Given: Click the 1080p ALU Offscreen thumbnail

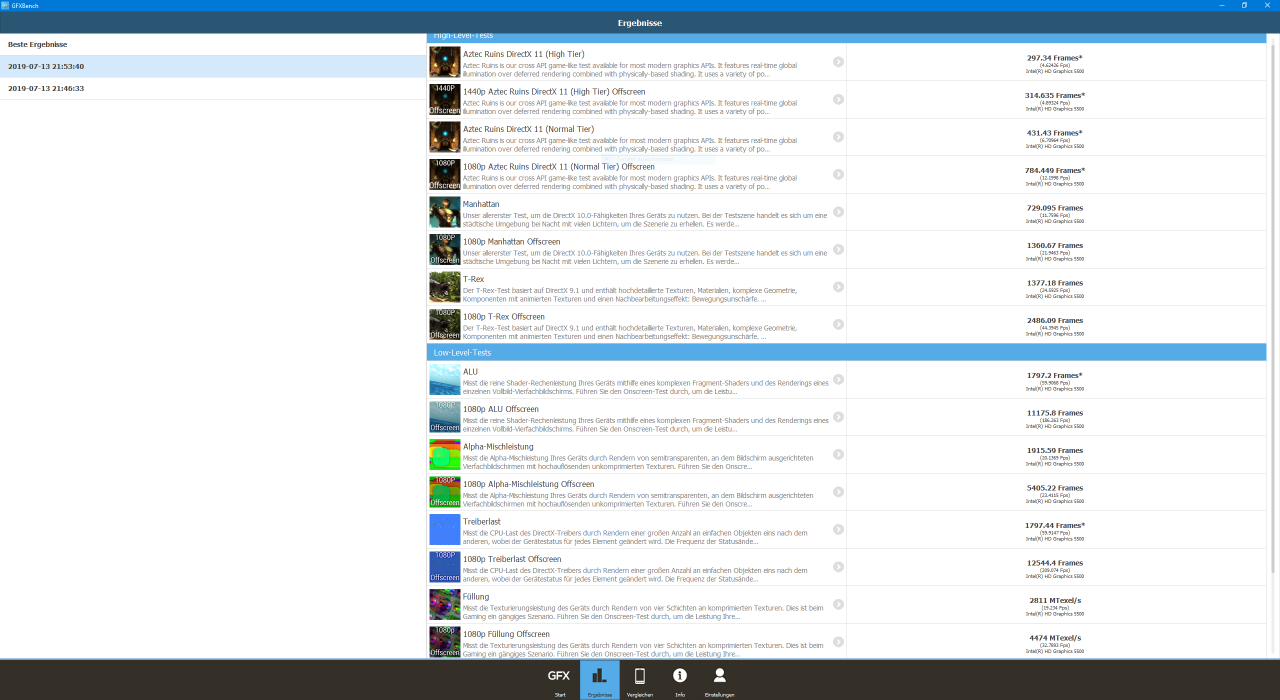Looking at the screenshot, I should 445,417.
